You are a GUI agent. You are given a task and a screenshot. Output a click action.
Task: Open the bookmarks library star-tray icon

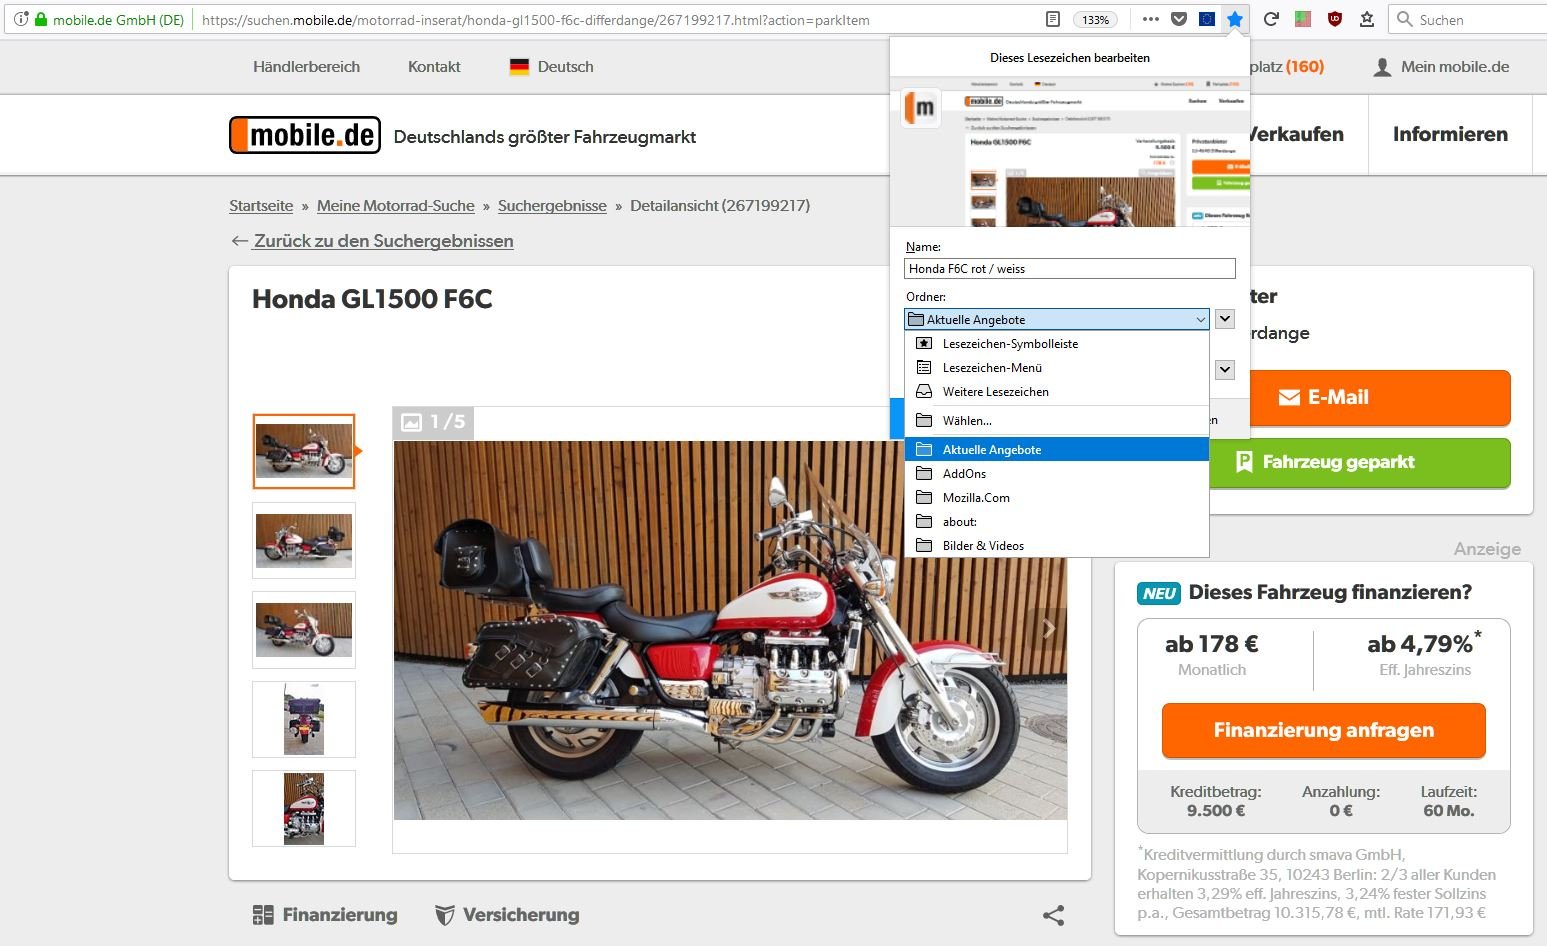tap(1366, 19)
